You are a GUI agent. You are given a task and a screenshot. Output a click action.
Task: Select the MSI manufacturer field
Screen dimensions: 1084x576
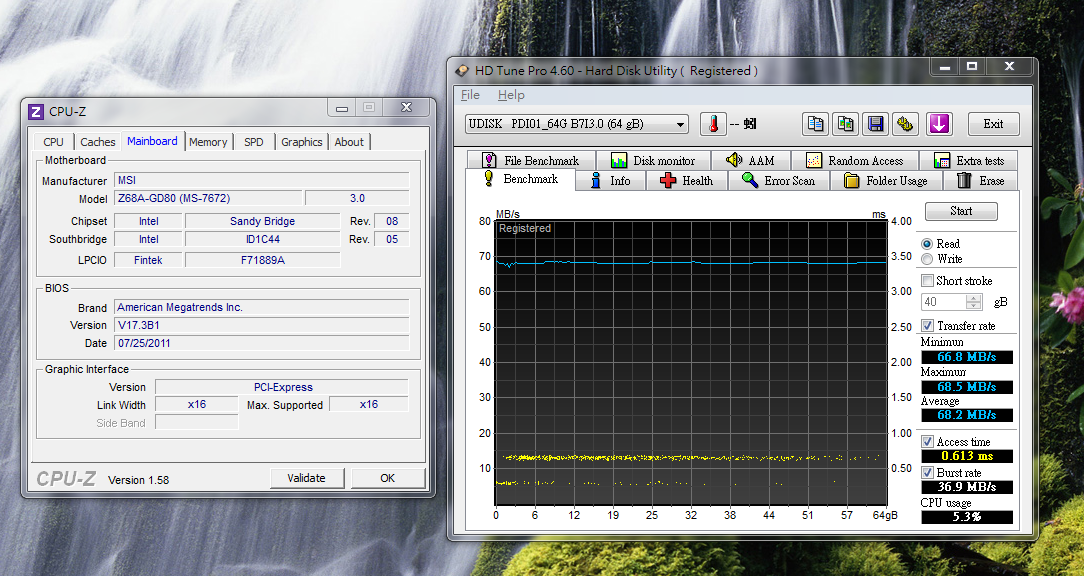click(x=262, y=180)
